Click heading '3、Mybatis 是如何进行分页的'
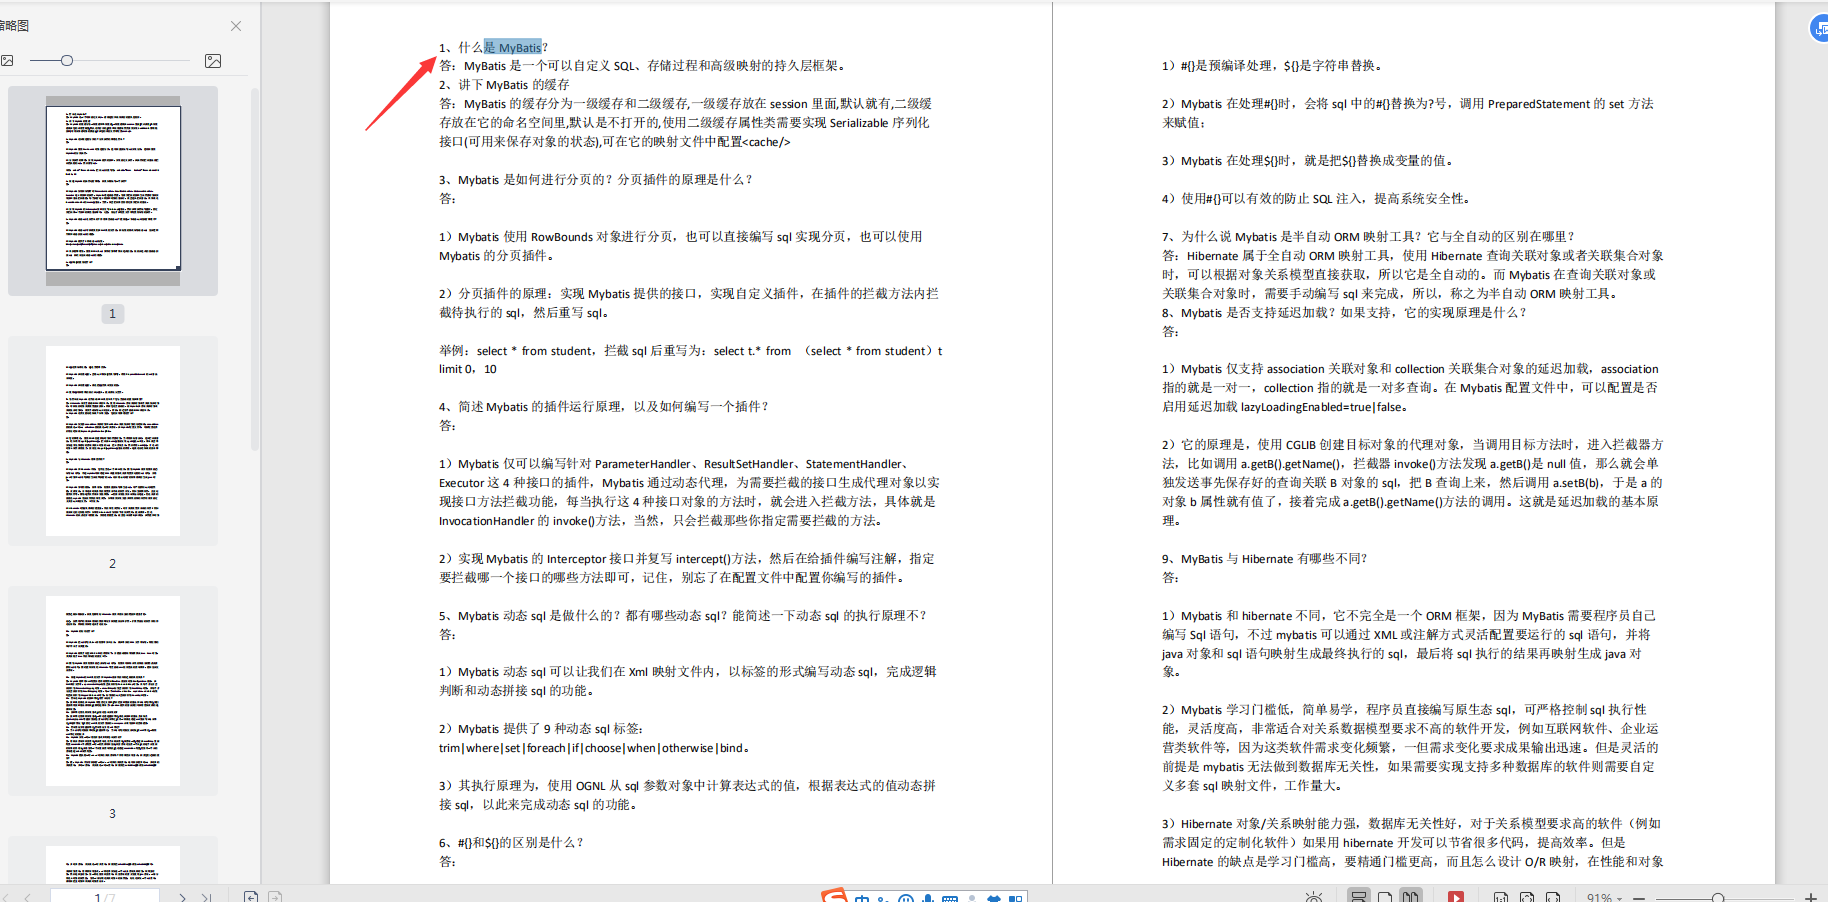 (x=595, y=180)
